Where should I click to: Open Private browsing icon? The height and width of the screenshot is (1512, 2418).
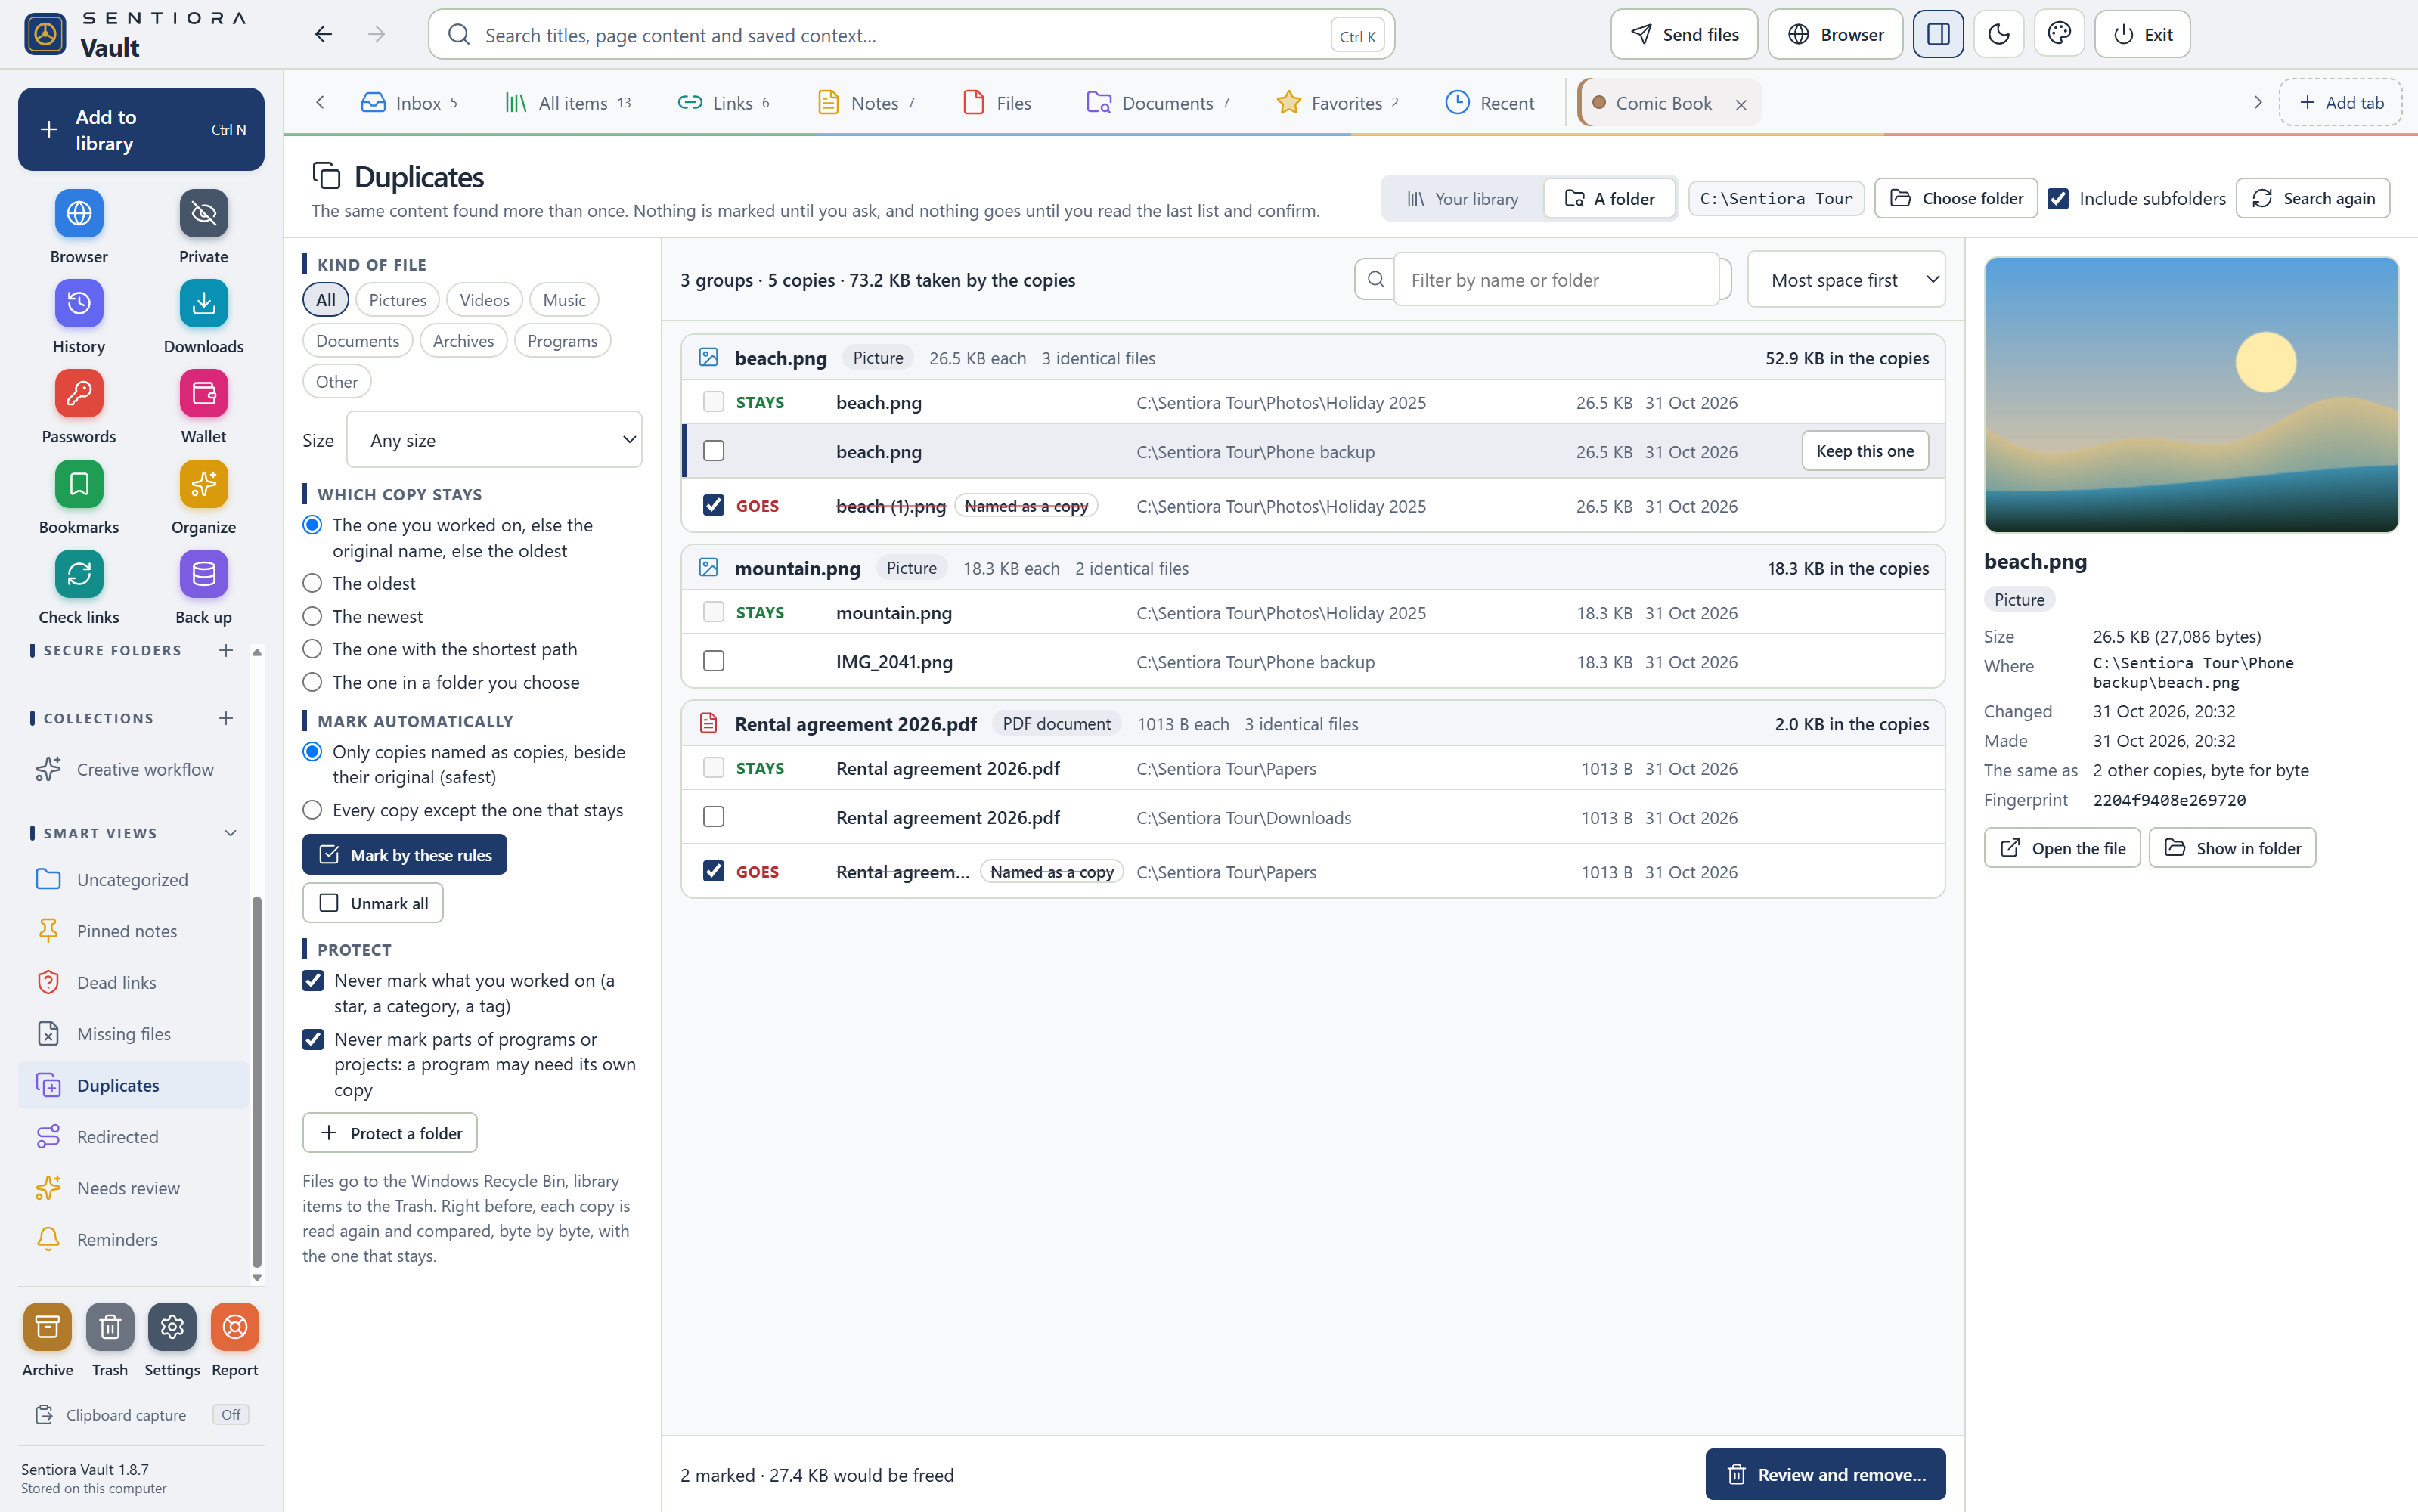(204, 213)
